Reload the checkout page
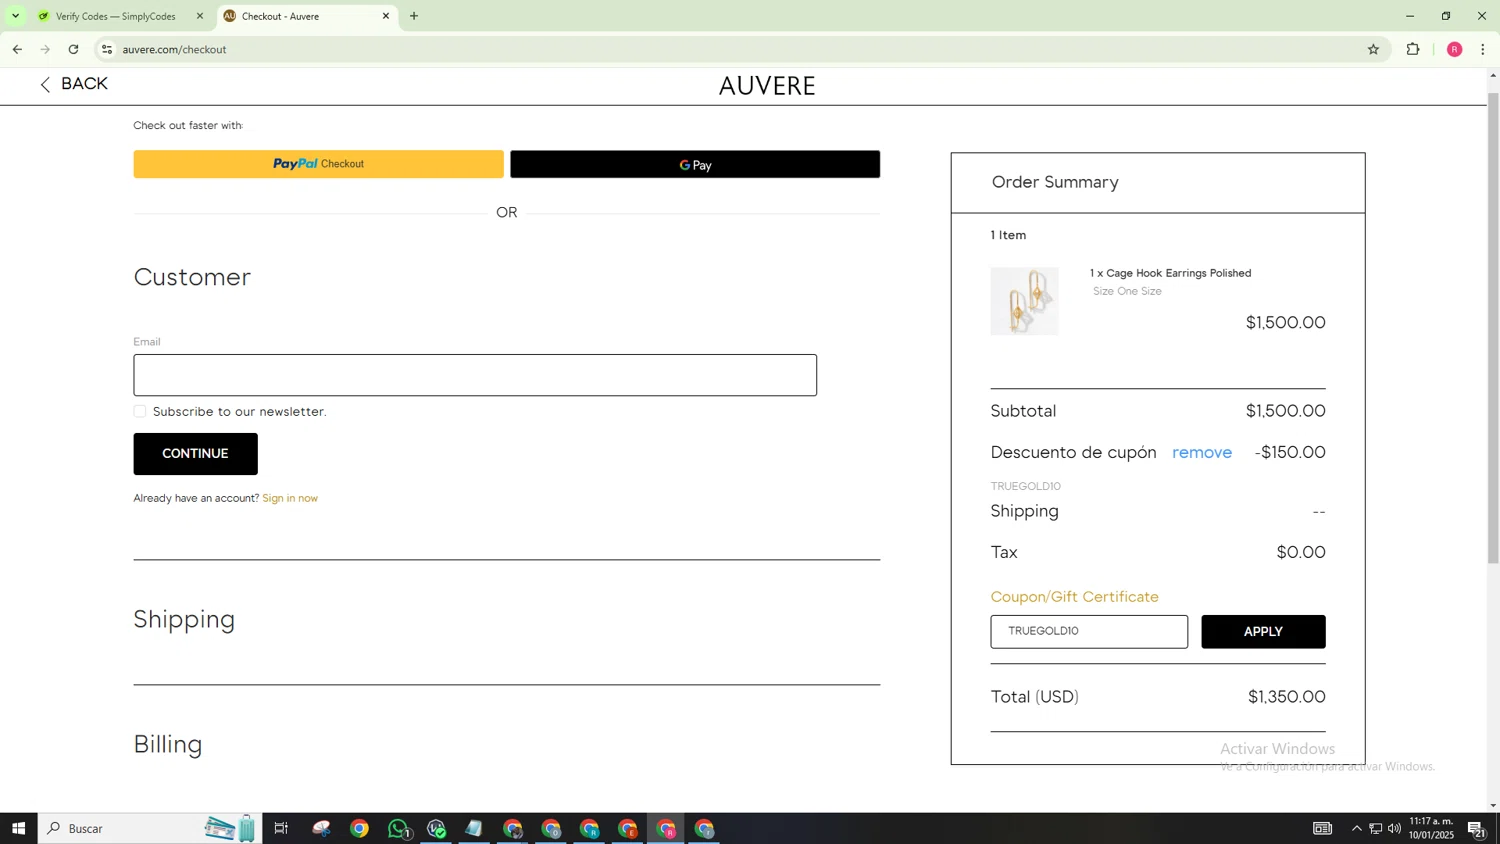This screenshot has width=1500, height=844. pos(74,49)
